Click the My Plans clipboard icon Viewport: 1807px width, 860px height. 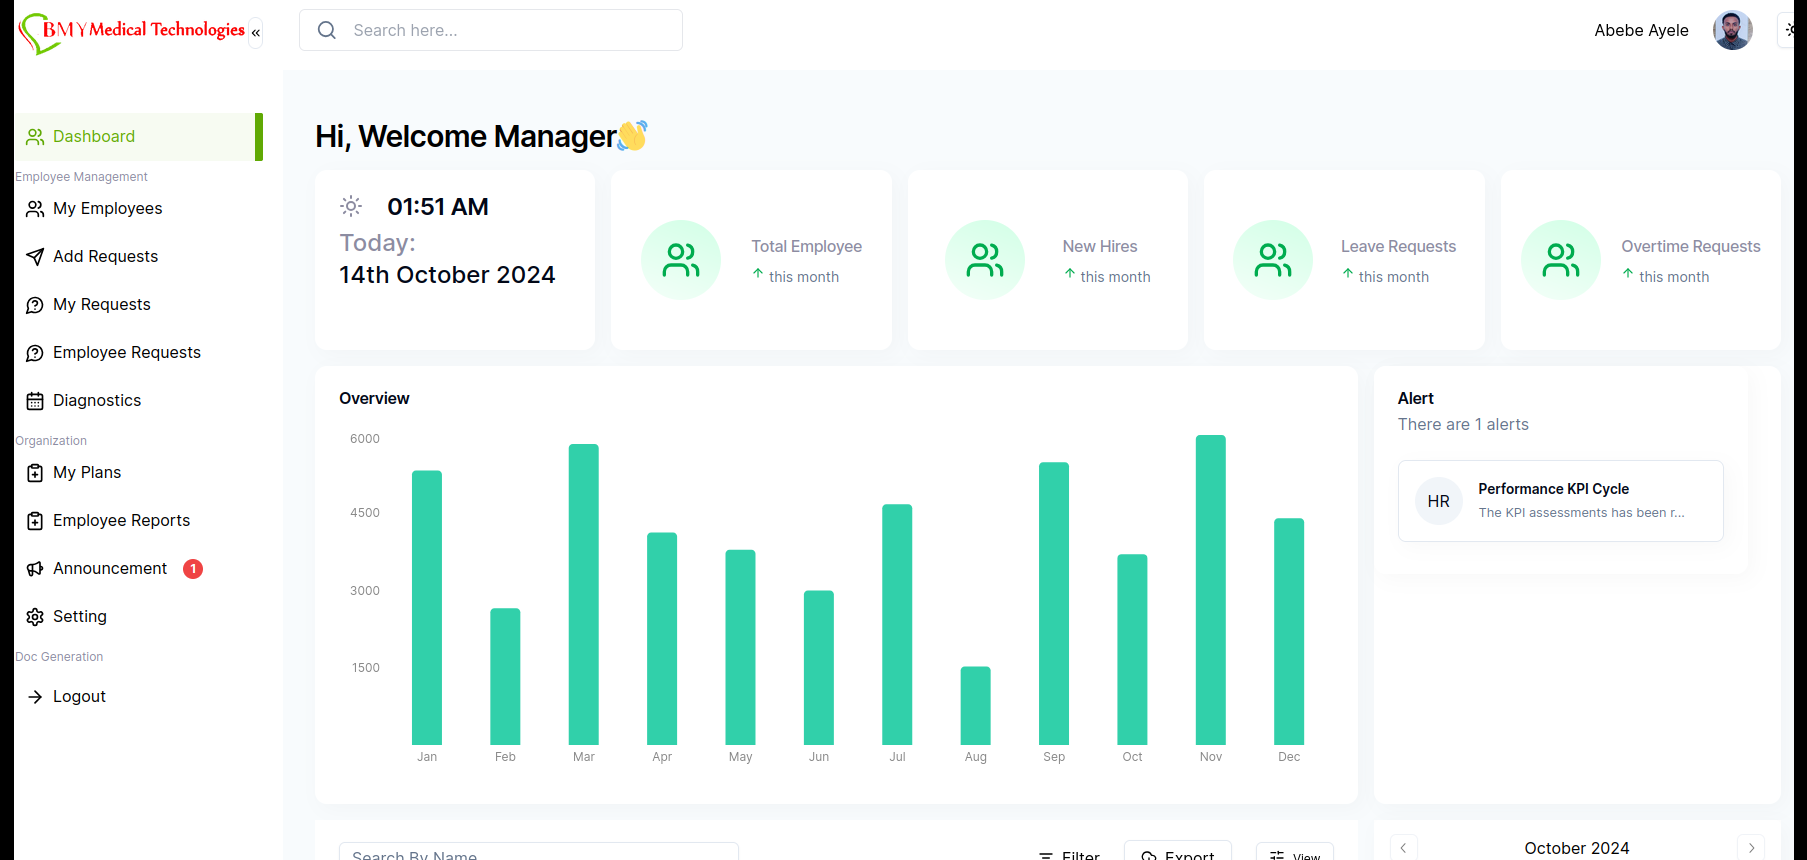tap(35, 473)
